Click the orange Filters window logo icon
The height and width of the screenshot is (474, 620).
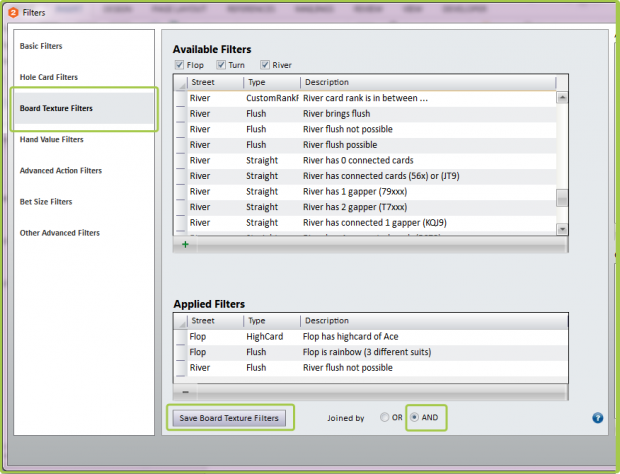(x=13, y=13)
